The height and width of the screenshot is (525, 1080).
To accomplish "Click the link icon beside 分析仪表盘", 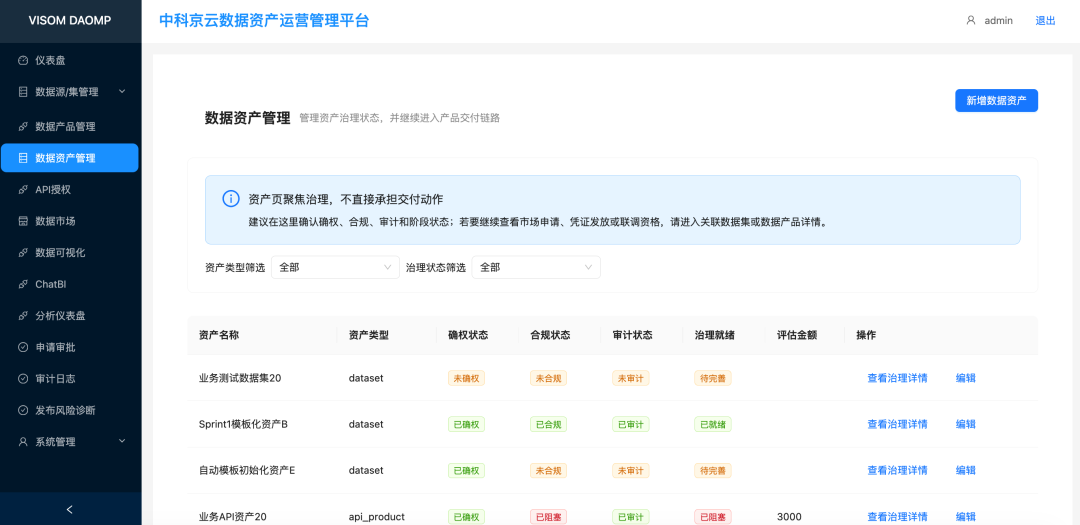I will (x=23, y=316).
